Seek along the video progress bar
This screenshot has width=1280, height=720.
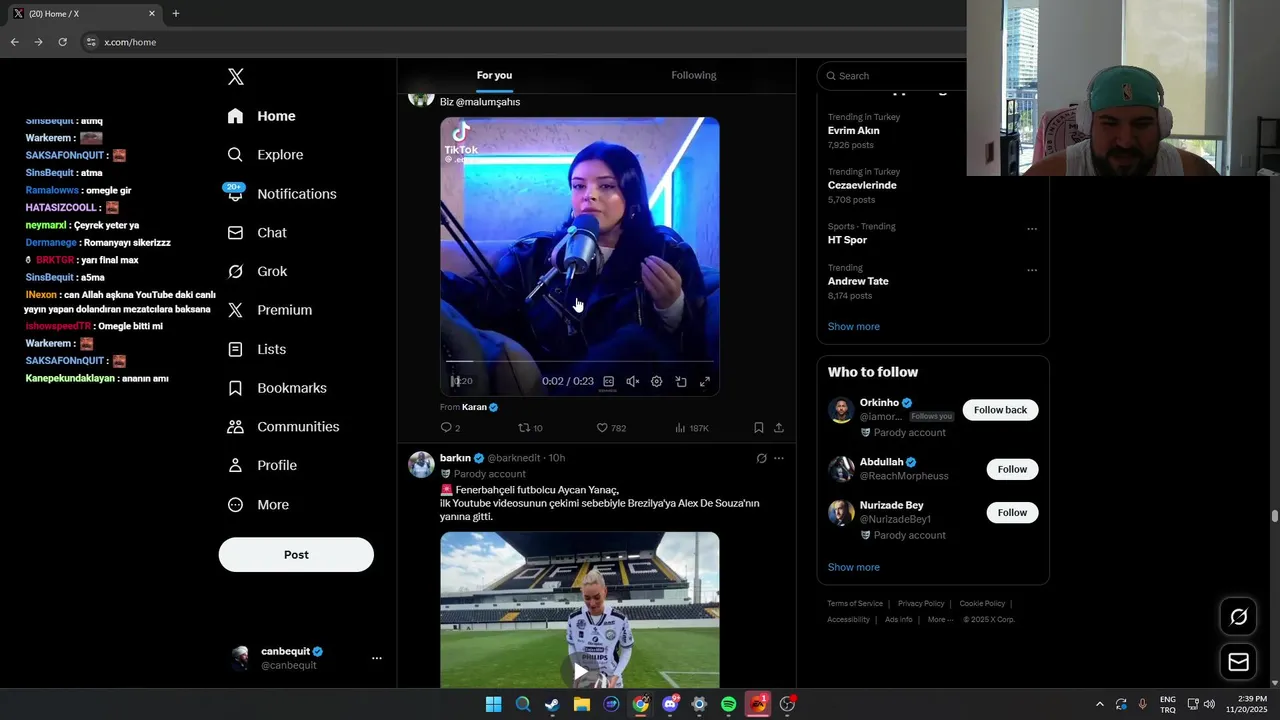click(x=580, y=360)
